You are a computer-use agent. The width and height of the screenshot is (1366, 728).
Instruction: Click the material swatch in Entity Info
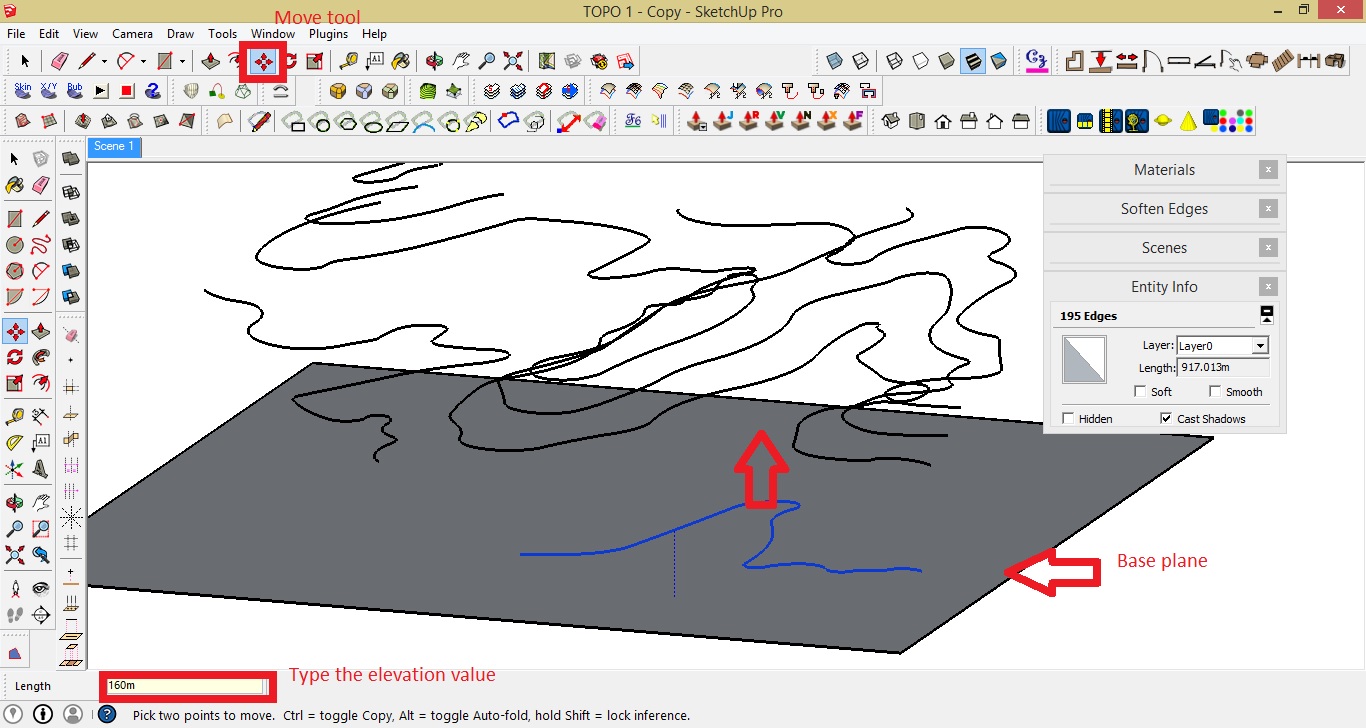coord(1085,358)
